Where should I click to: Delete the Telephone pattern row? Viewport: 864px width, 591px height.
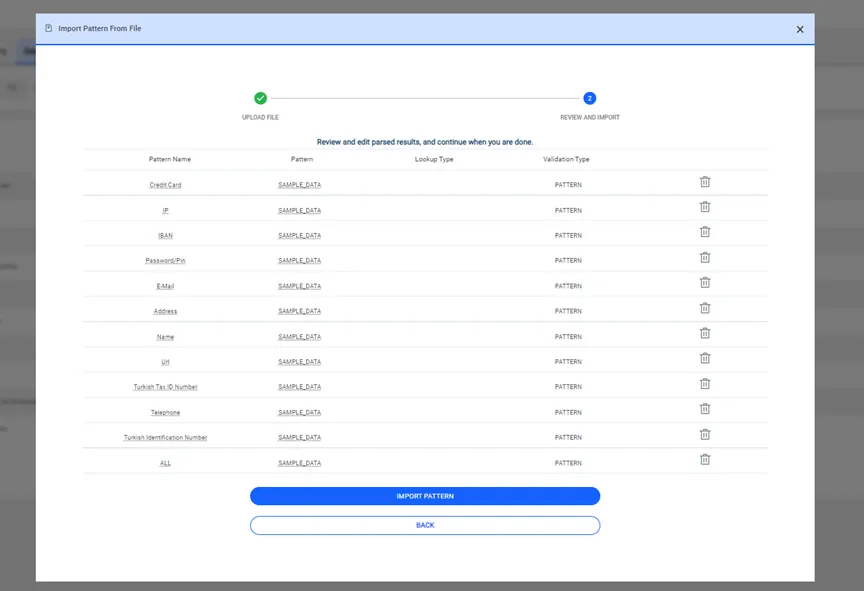point(705,409)
